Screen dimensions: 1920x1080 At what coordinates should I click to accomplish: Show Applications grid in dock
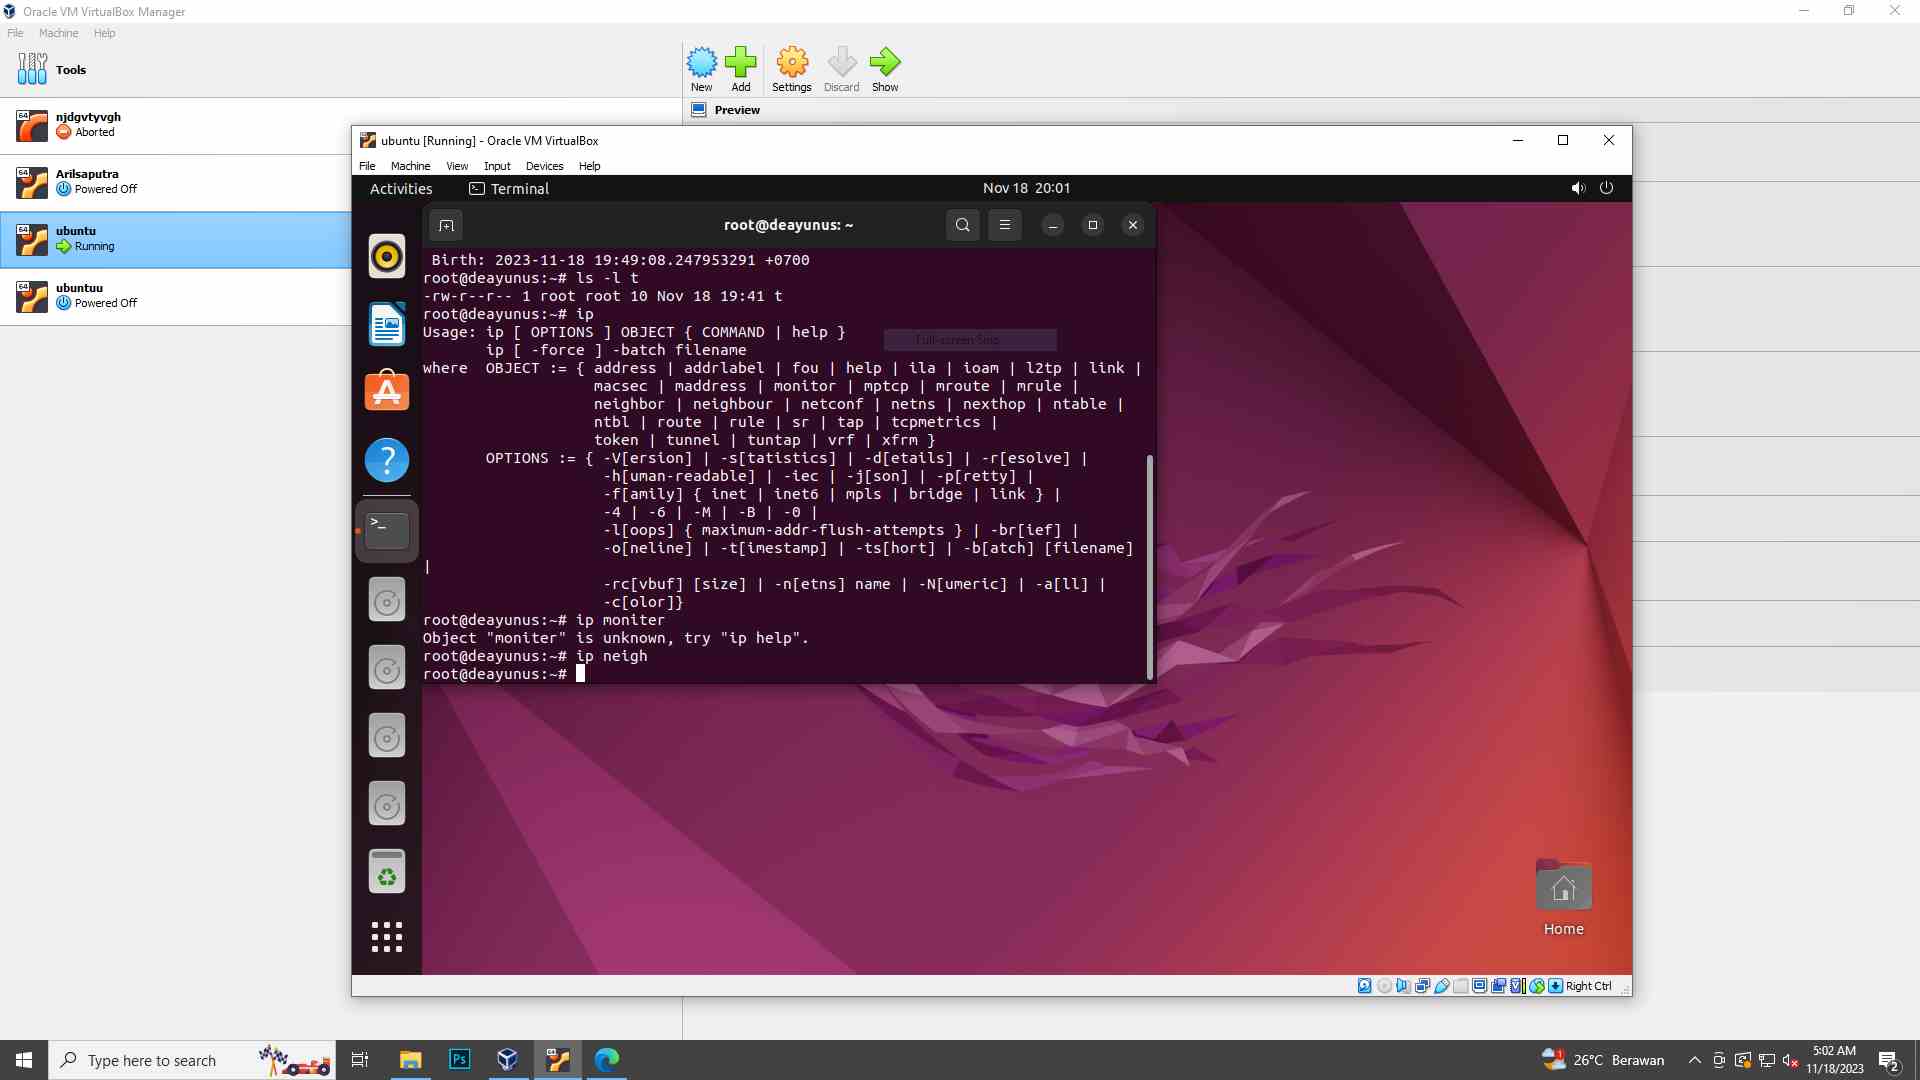(x=387, y=937)
